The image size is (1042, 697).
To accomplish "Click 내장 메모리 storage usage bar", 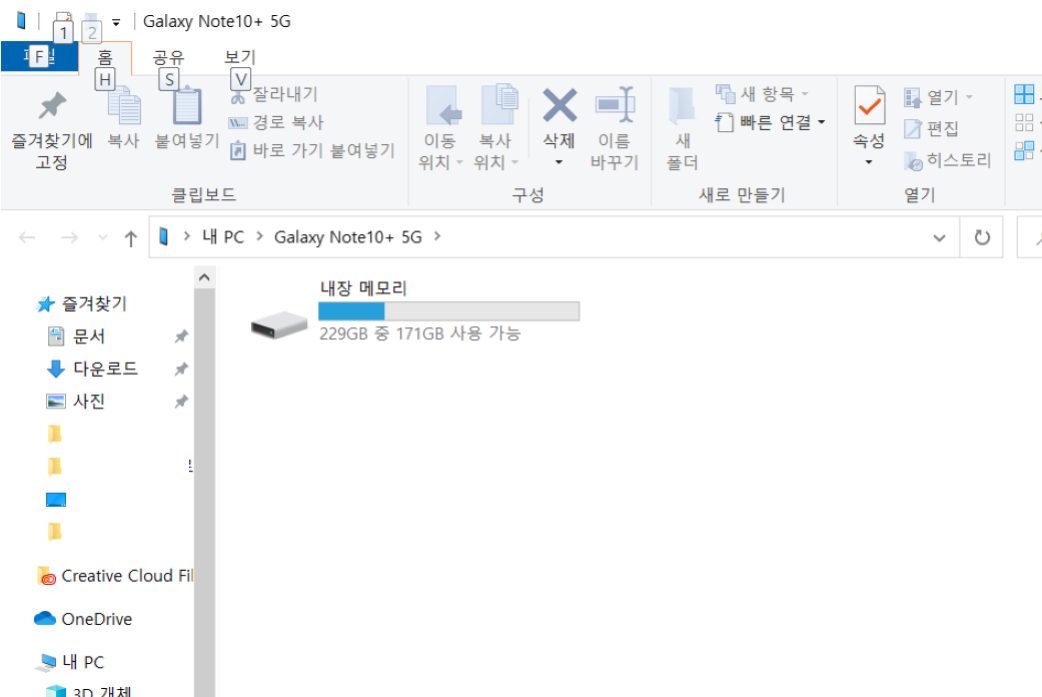I will [449, 311].
